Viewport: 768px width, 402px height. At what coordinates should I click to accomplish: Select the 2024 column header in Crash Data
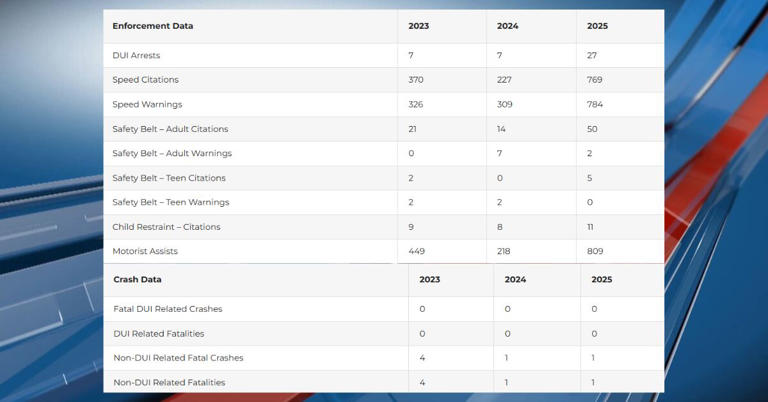516,280
